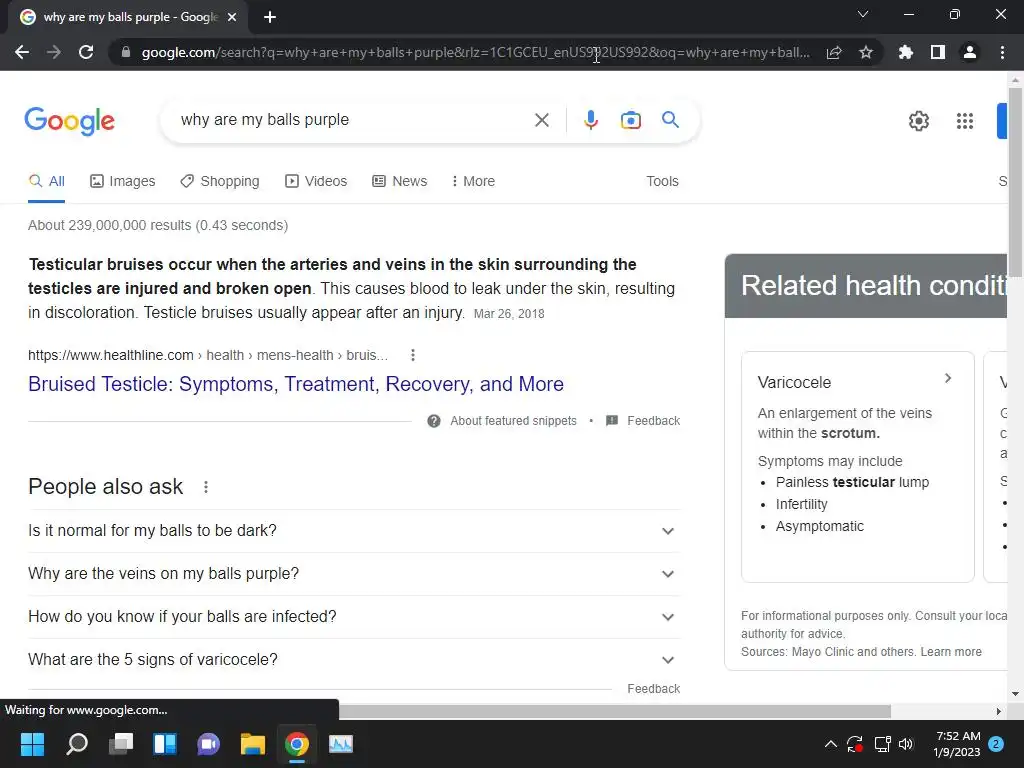This screenshot has width=1024, height=768.
Task: Reload the page with the refresh icon
Action: [x=86, y=52]
